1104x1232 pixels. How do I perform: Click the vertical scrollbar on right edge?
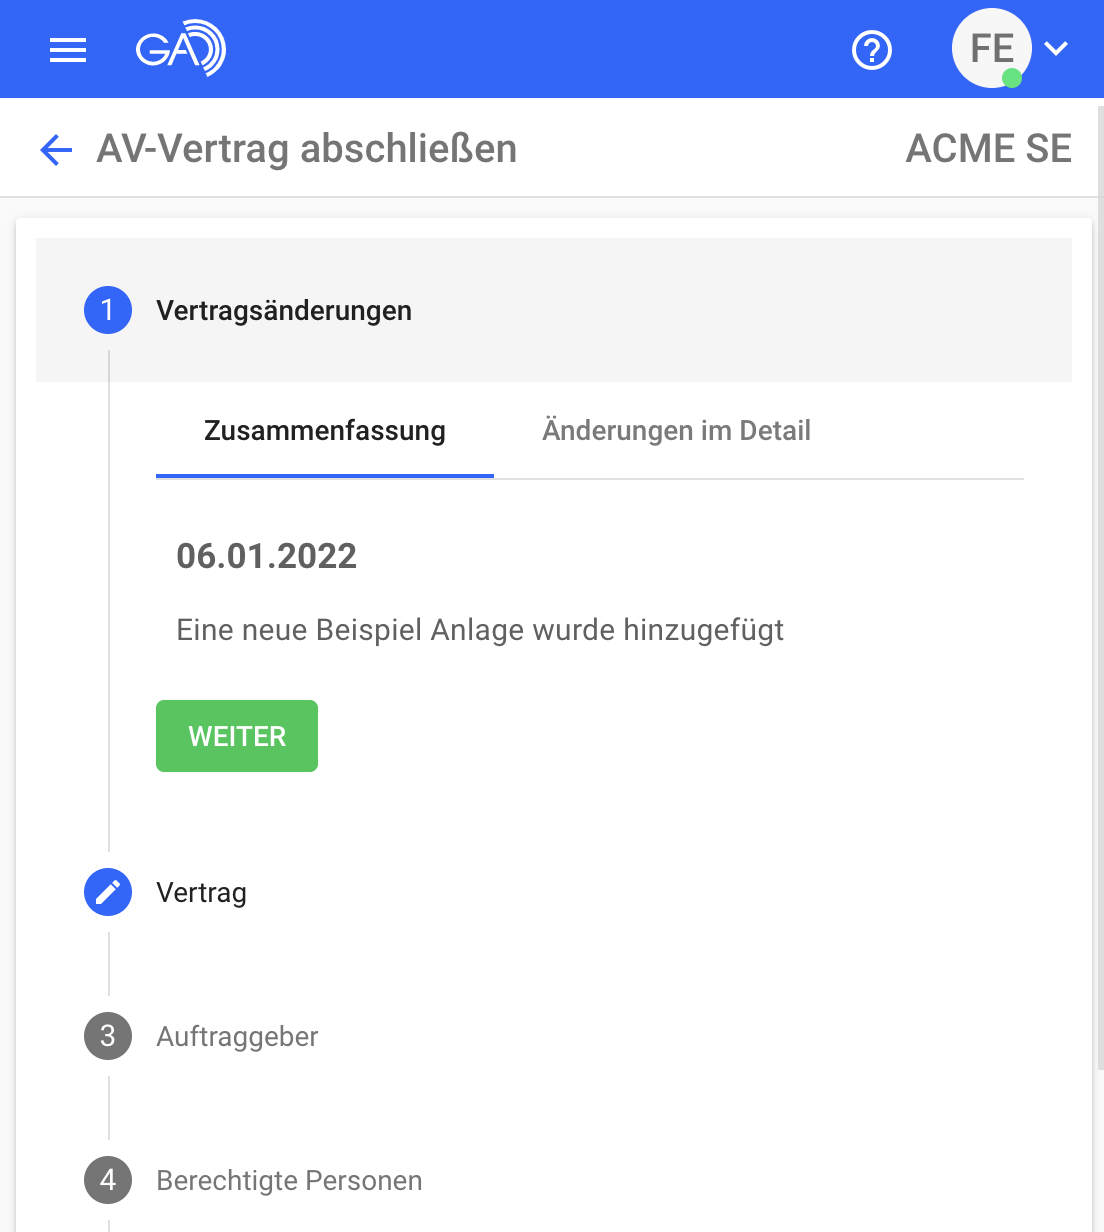1099,585
